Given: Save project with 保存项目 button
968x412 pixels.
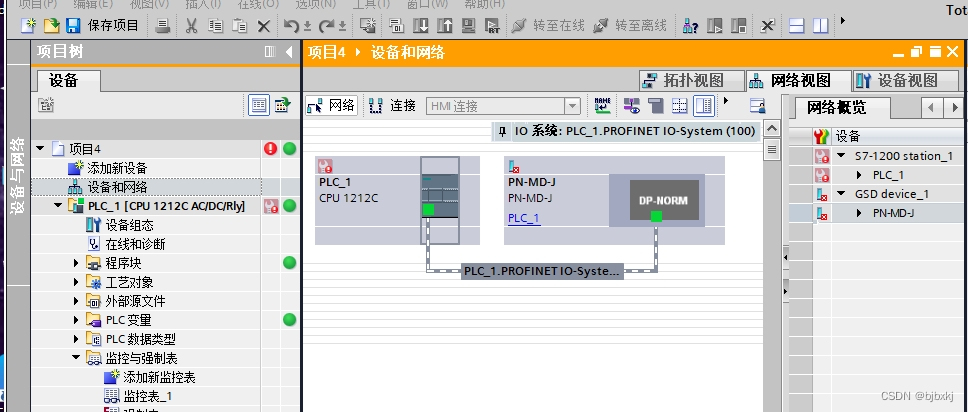Looking at the screenshot, I should (103, 25).
